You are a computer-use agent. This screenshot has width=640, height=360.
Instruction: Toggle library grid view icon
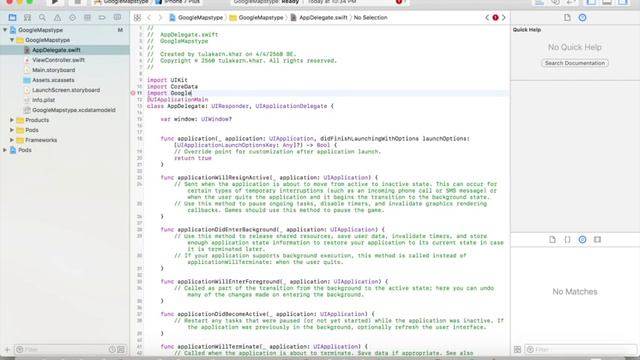click(518, 350)
